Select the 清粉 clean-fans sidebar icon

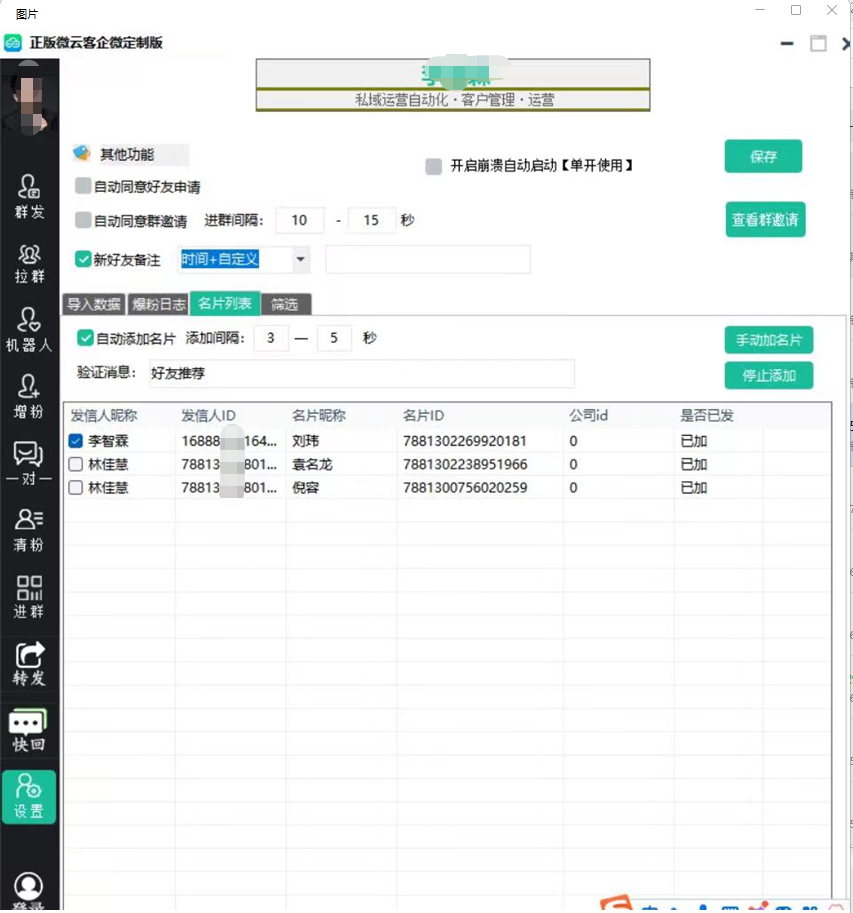pyautogui.click(x=29, y=529)
